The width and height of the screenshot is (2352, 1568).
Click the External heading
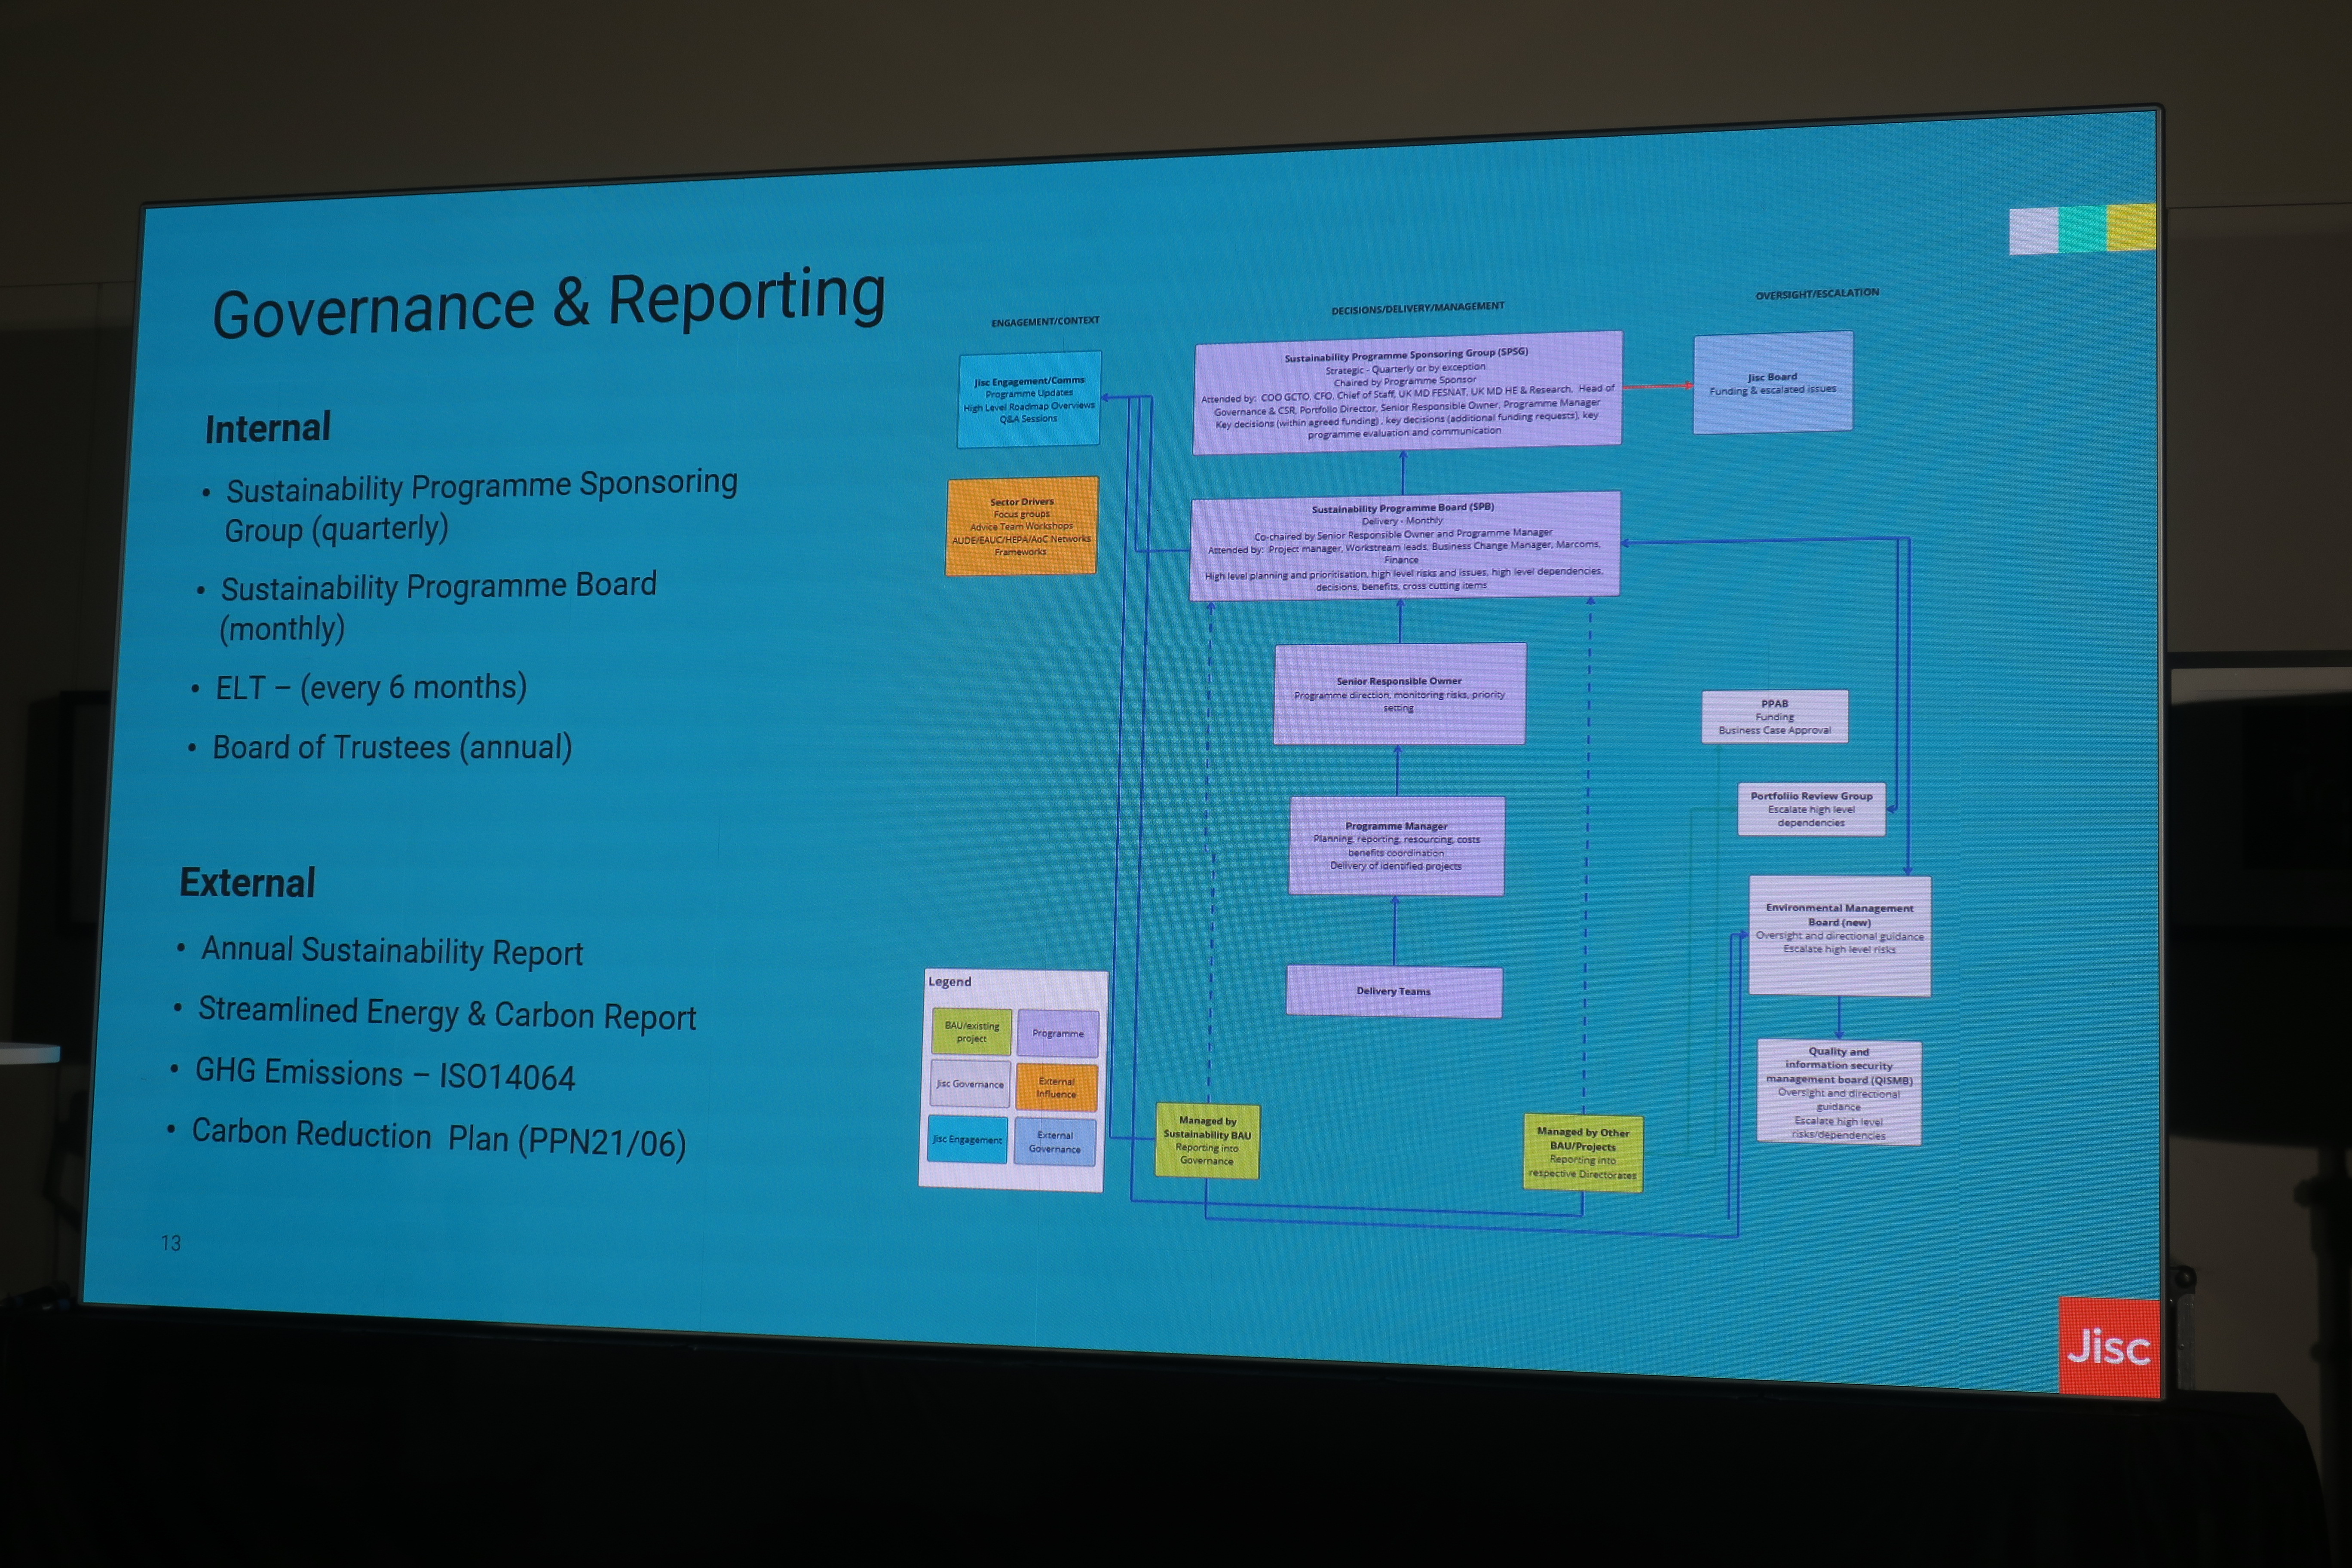click(x=247, y=883)
